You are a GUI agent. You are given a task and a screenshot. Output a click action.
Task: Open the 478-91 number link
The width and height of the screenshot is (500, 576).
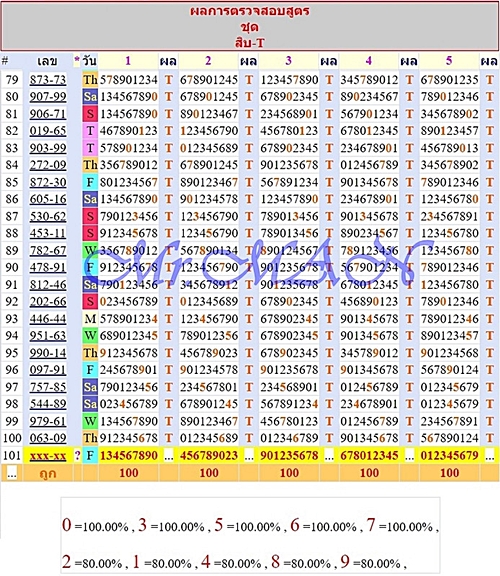point(48,267)
